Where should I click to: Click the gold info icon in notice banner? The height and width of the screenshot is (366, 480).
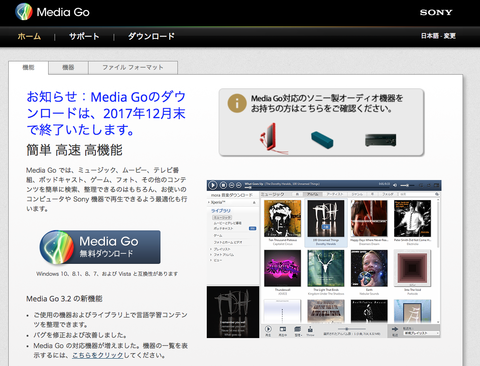pyautogui.click(x=237, y=103)
